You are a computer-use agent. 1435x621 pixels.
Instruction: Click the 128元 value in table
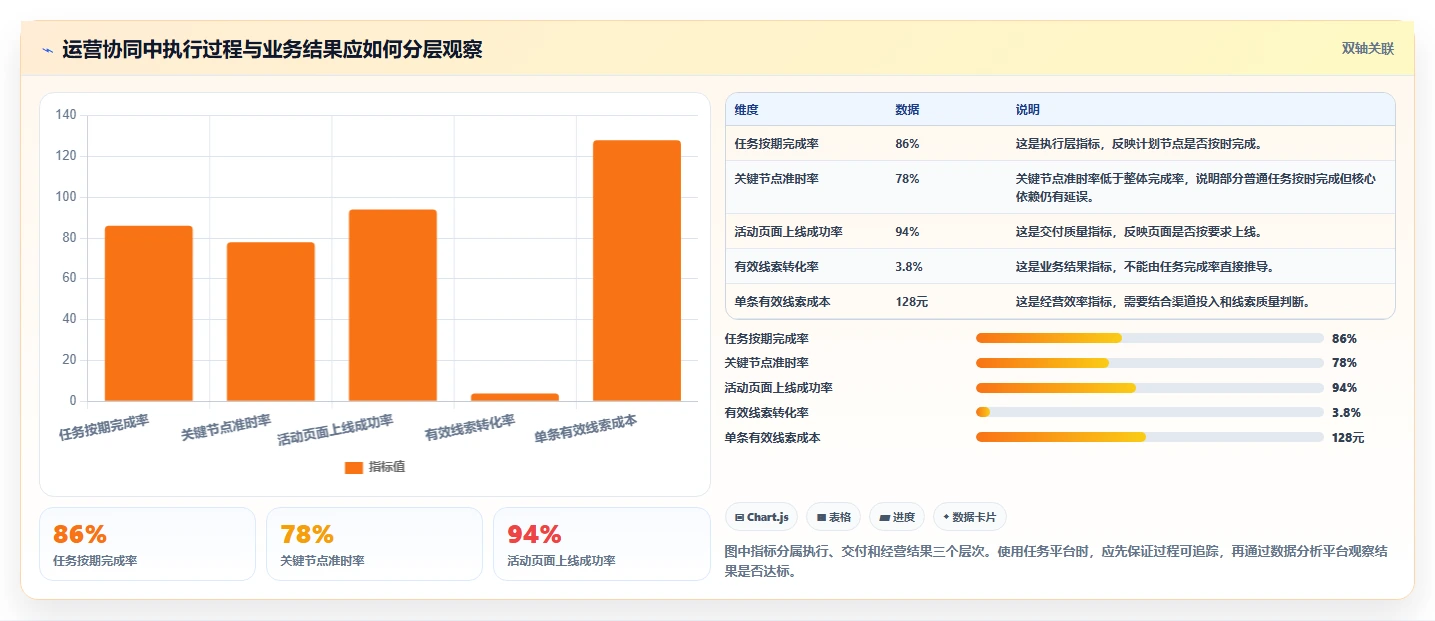click(911, 302)
